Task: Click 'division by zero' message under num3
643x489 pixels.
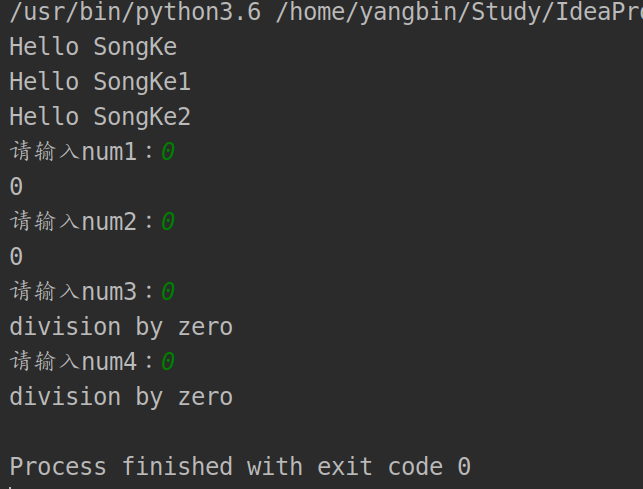Action: (x=121, y=327)
